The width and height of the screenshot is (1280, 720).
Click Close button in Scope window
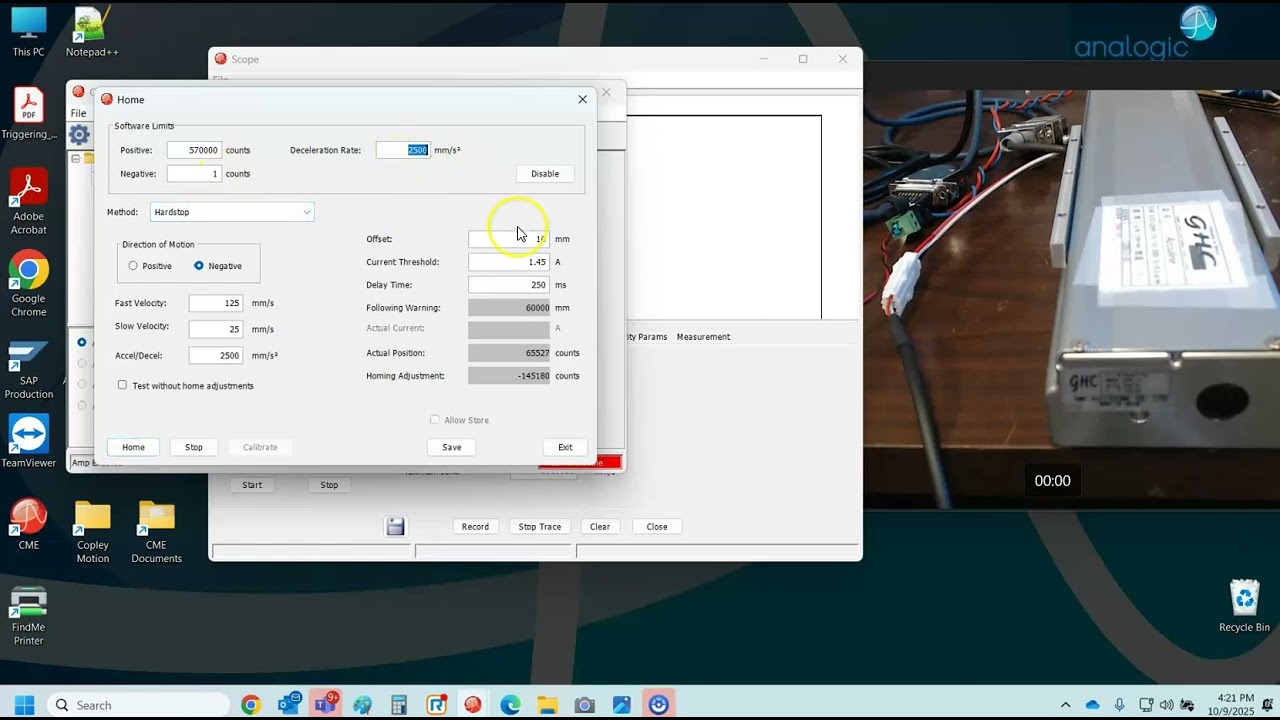click(x=657, y=527)
